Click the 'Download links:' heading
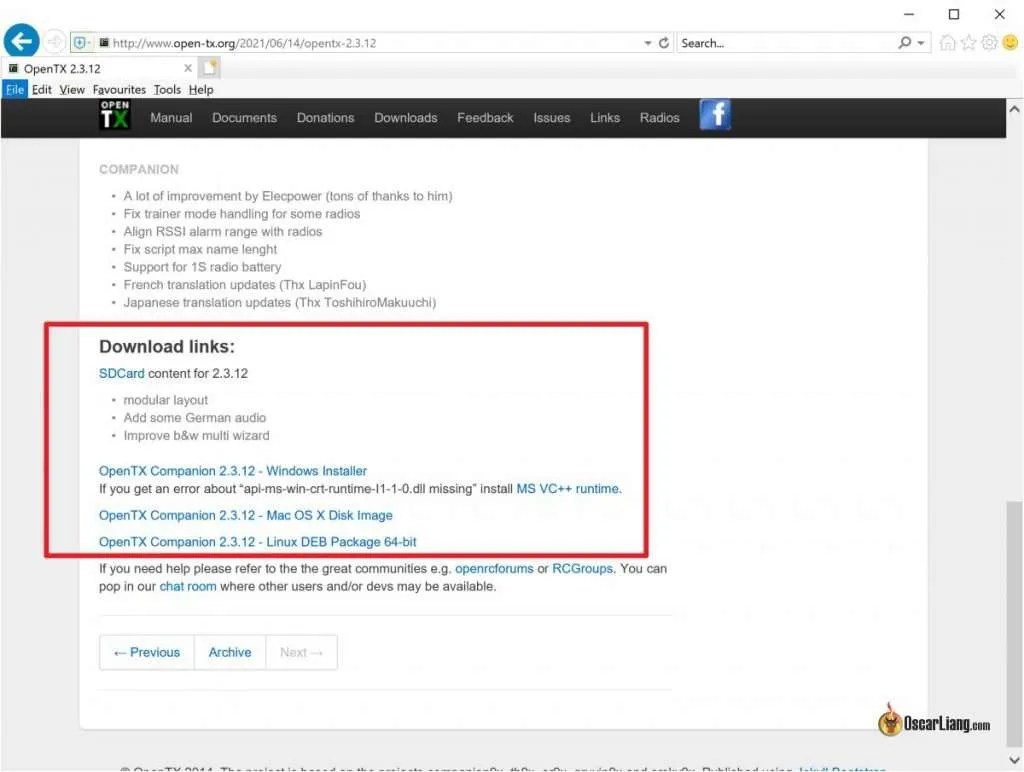 click(167, 347)
